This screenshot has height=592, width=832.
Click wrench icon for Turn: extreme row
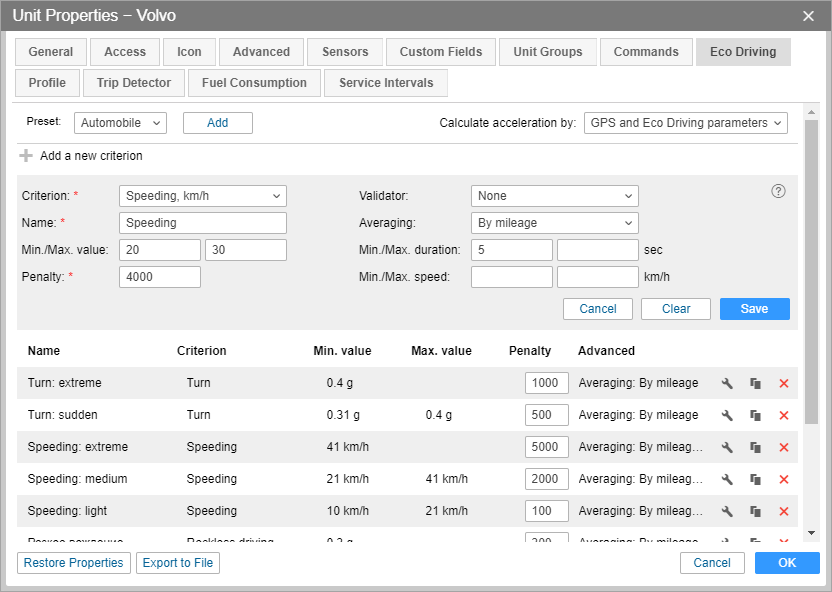(x=728, y=383)
